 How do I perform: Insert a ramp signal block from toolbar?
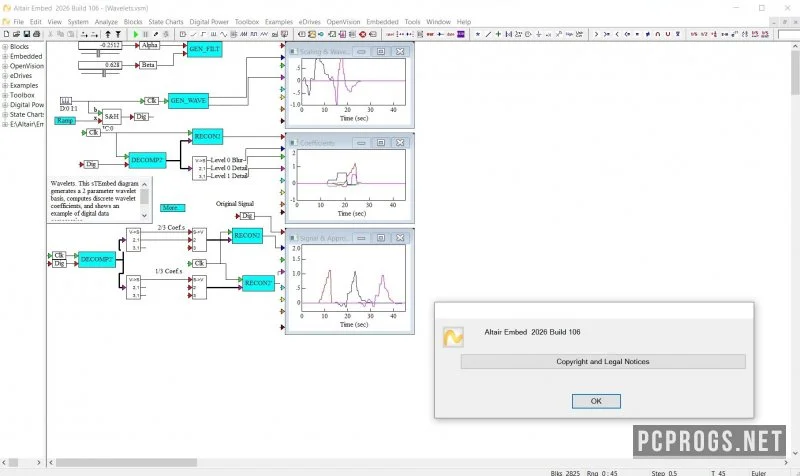193,34
